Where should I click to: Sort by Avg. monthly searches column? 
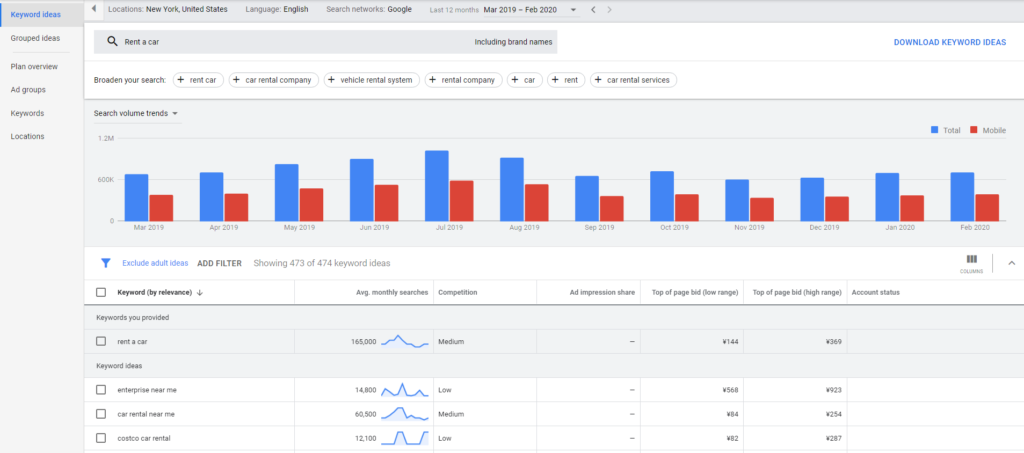[x=392, y=292]
